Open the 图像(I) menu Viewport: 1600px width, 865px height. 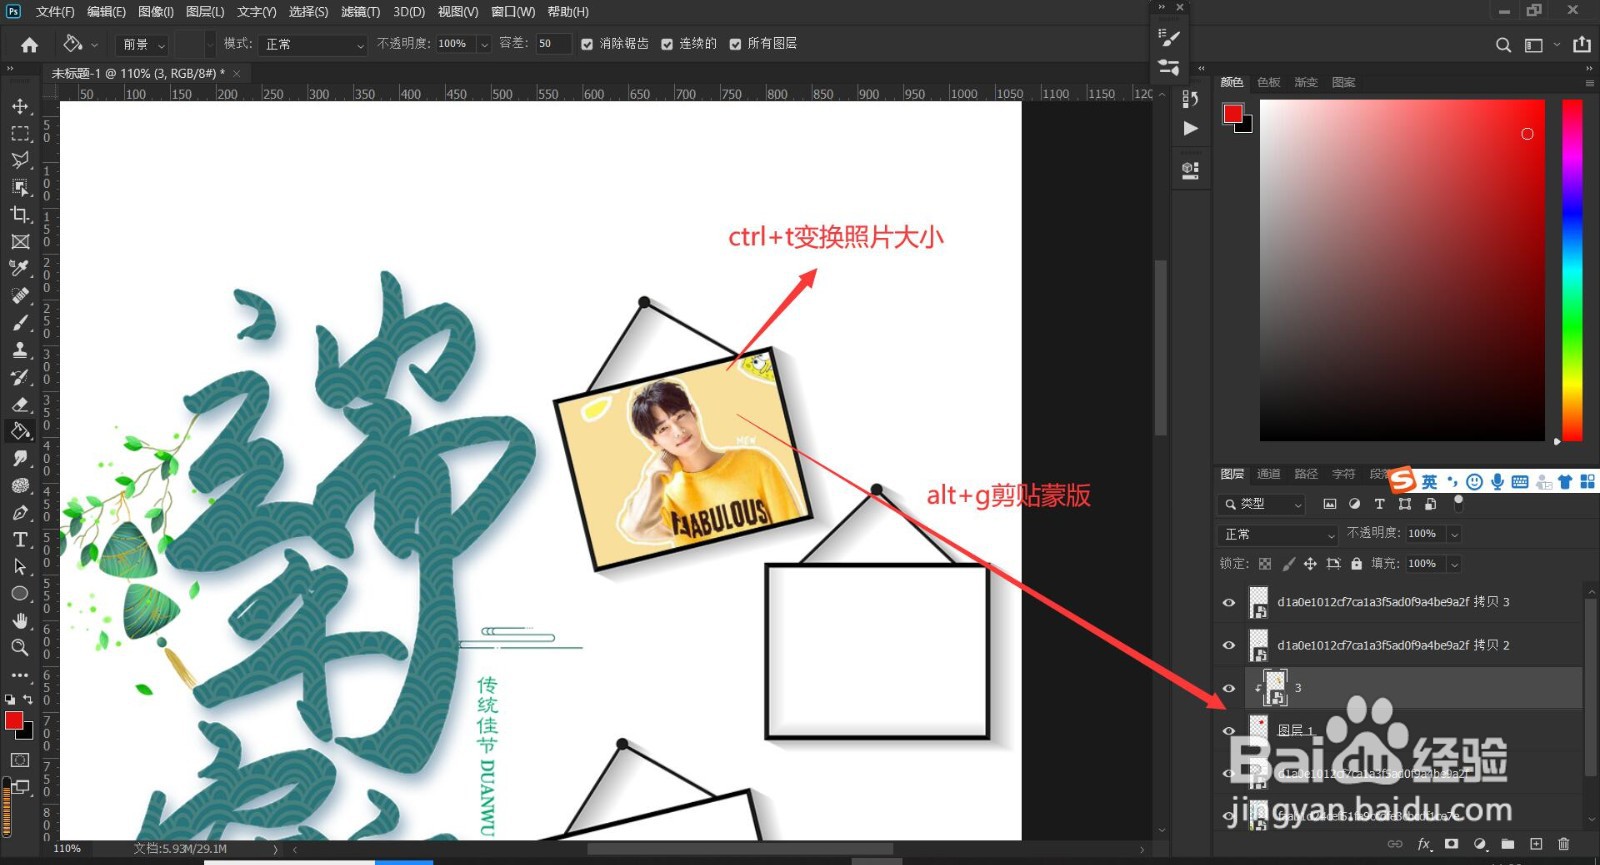tap(156, 12)
